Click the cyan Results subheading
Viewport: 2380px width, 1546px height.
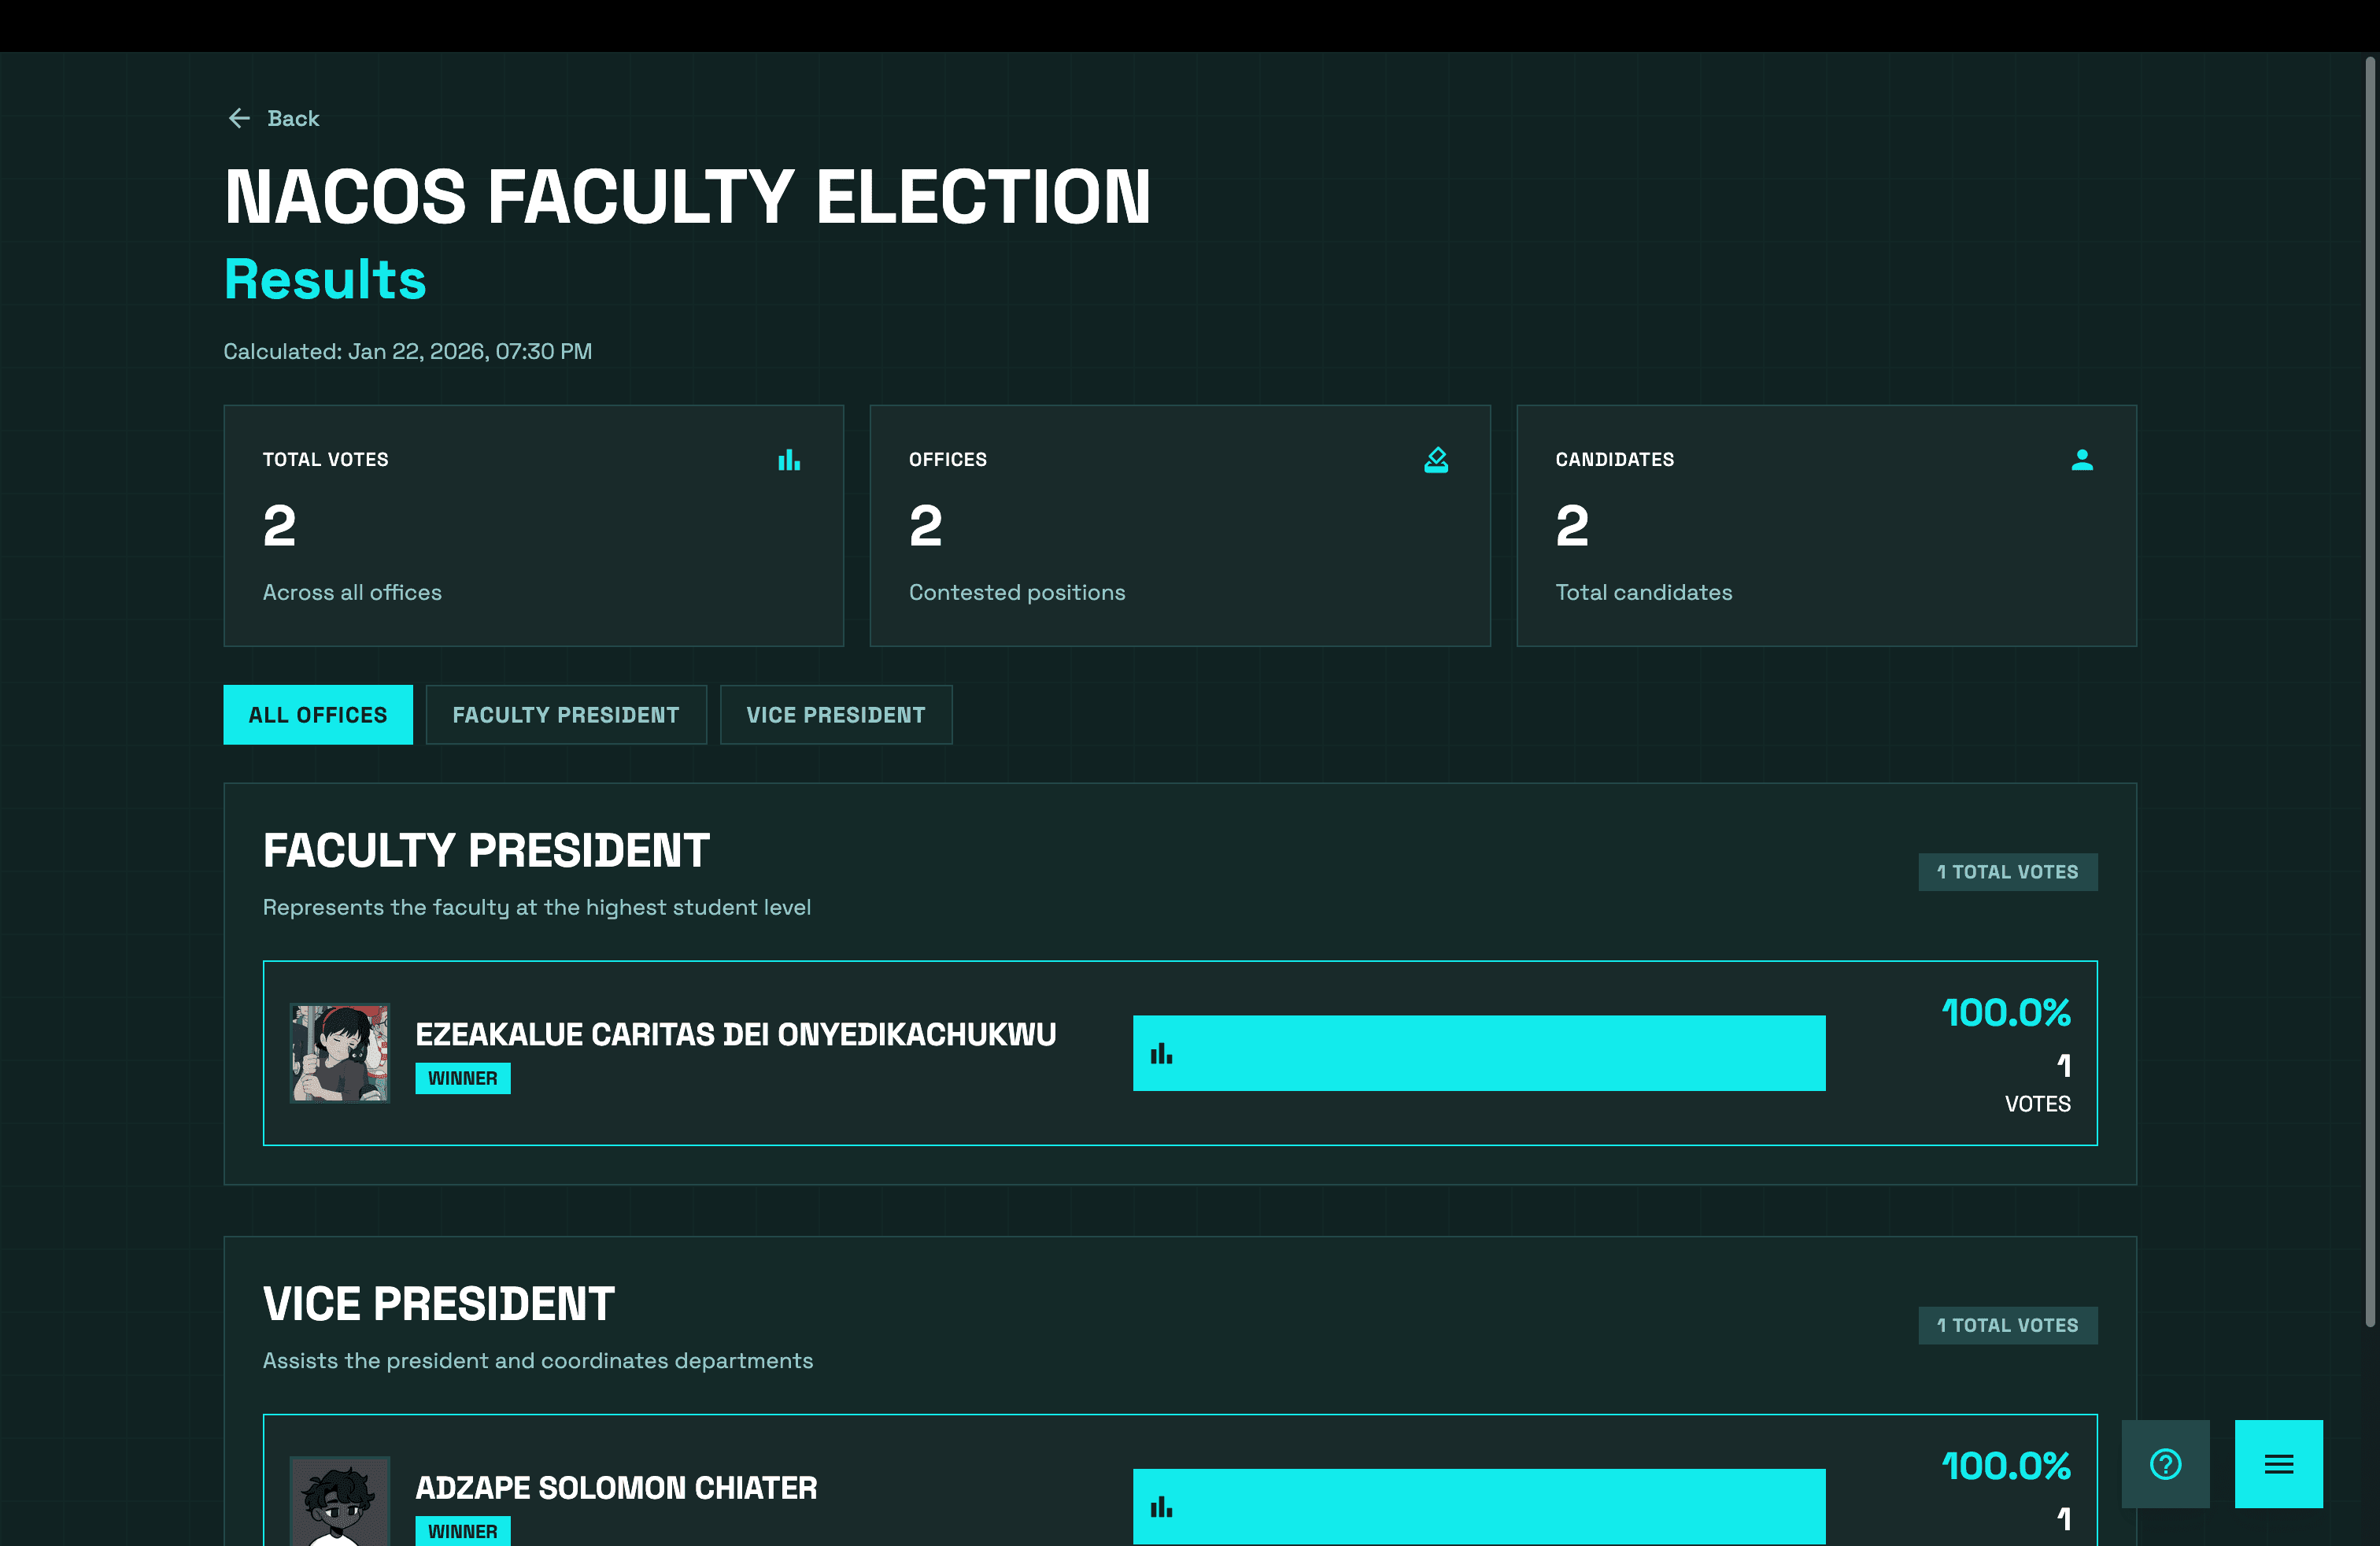(325, 279)
